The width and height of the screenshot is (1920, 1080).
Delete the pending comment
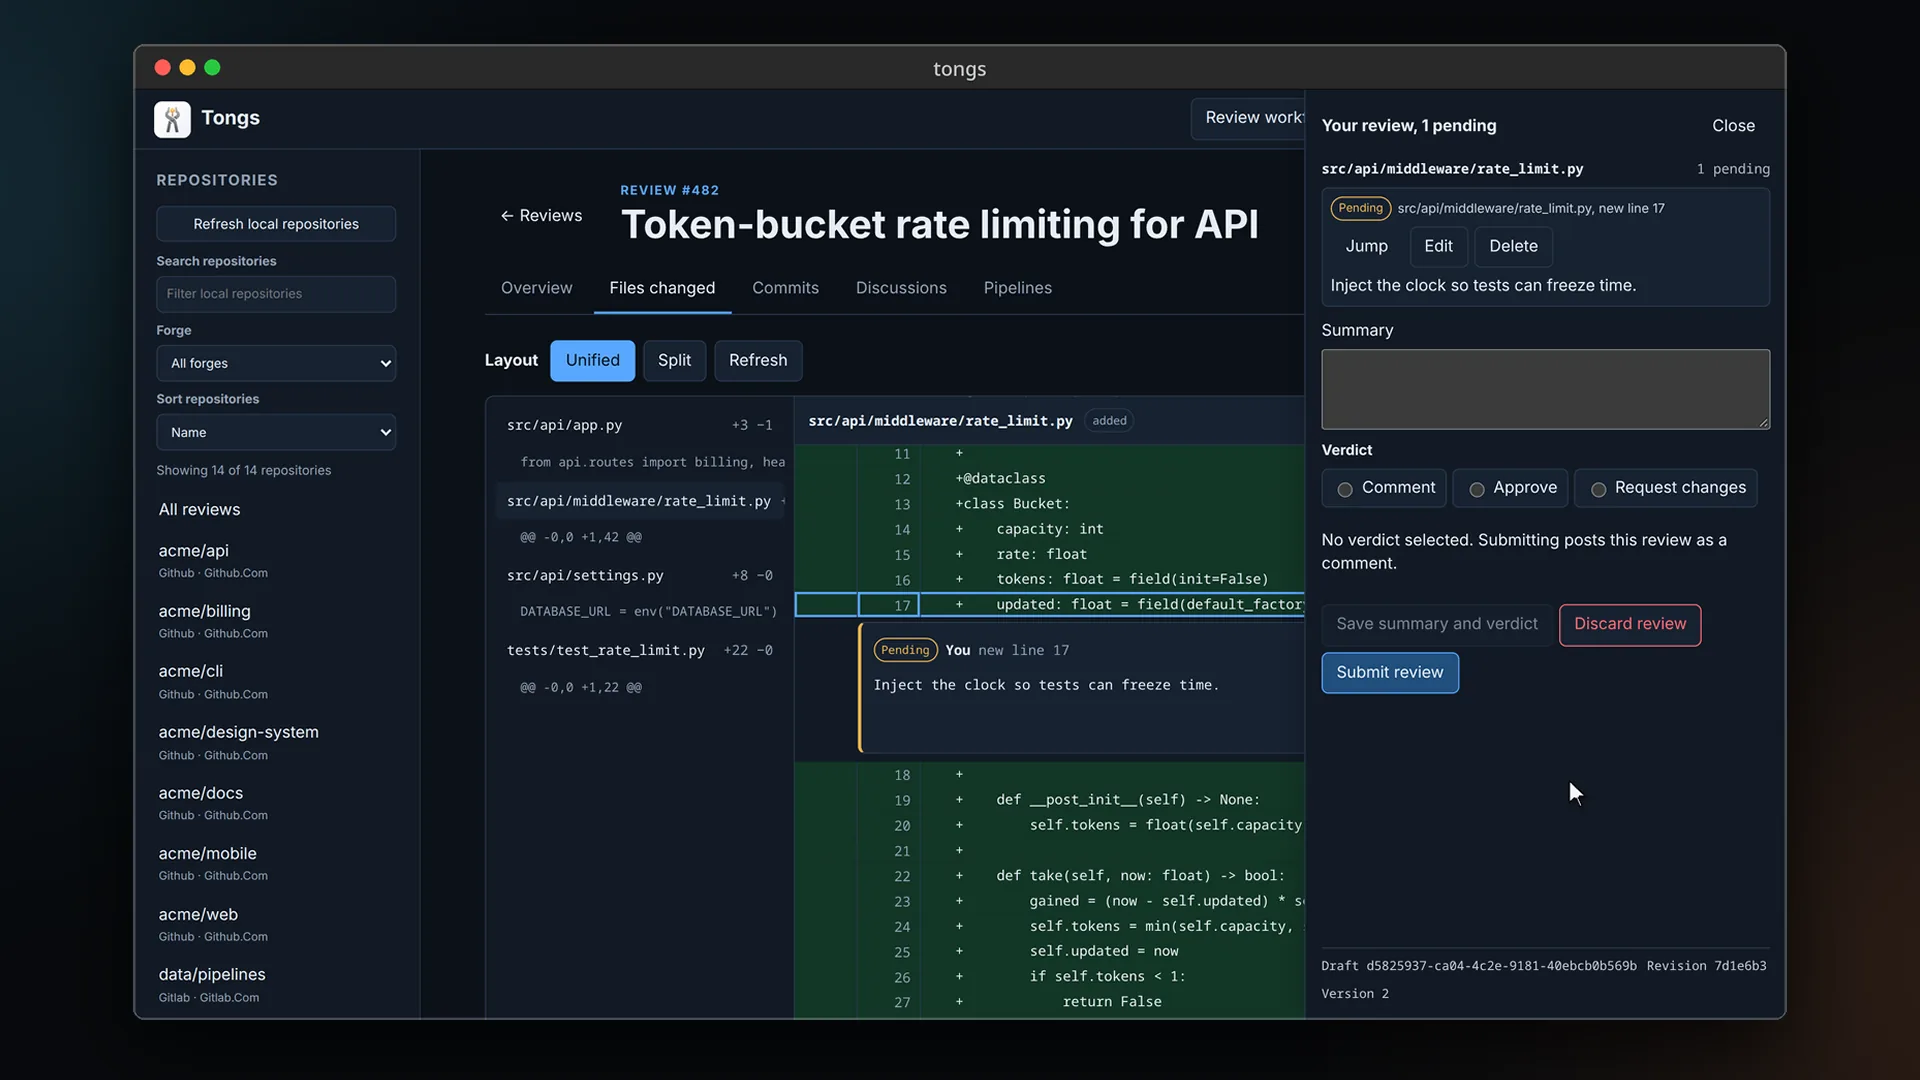pos(1513,246)
